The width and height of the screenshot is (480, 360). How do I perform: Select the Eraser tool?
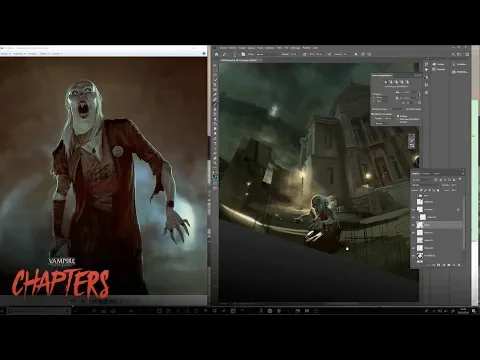click(x=215, y=118)
